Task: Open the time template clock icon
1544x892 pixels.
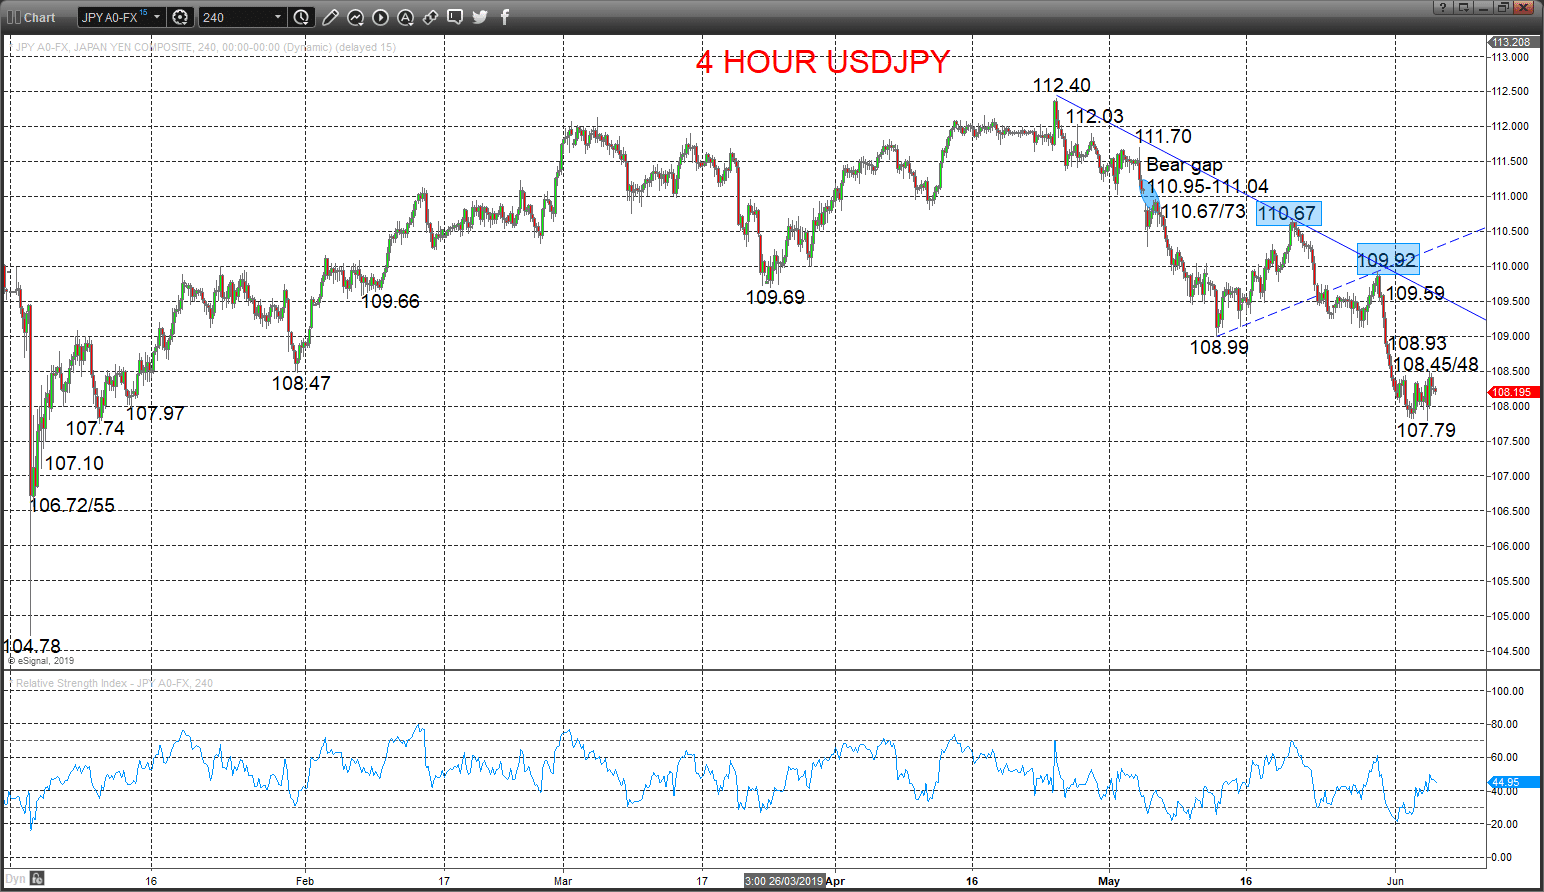Action: coord(302,17)
